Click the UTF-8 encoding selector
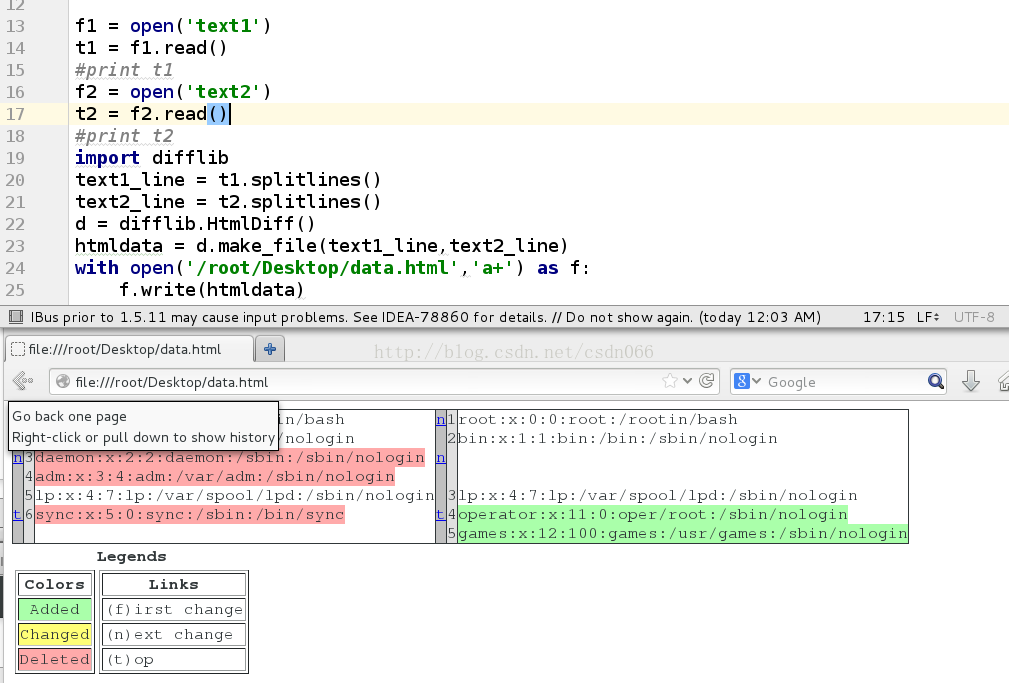Screen dimensions: 1009x683 974,317
